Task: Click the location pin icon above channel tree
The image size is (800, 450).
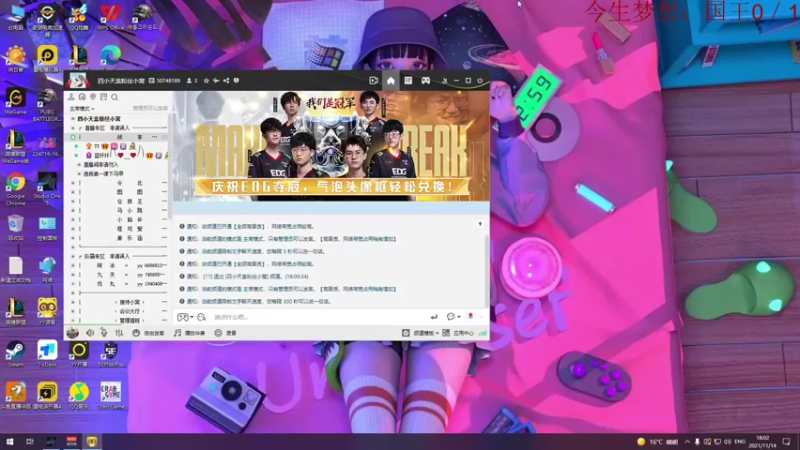Action: [x=93, y=97]
